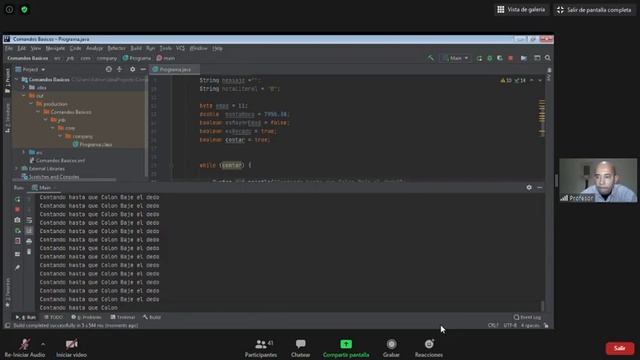
Task: Open the Build menu
Action: (x=136, y=48)
